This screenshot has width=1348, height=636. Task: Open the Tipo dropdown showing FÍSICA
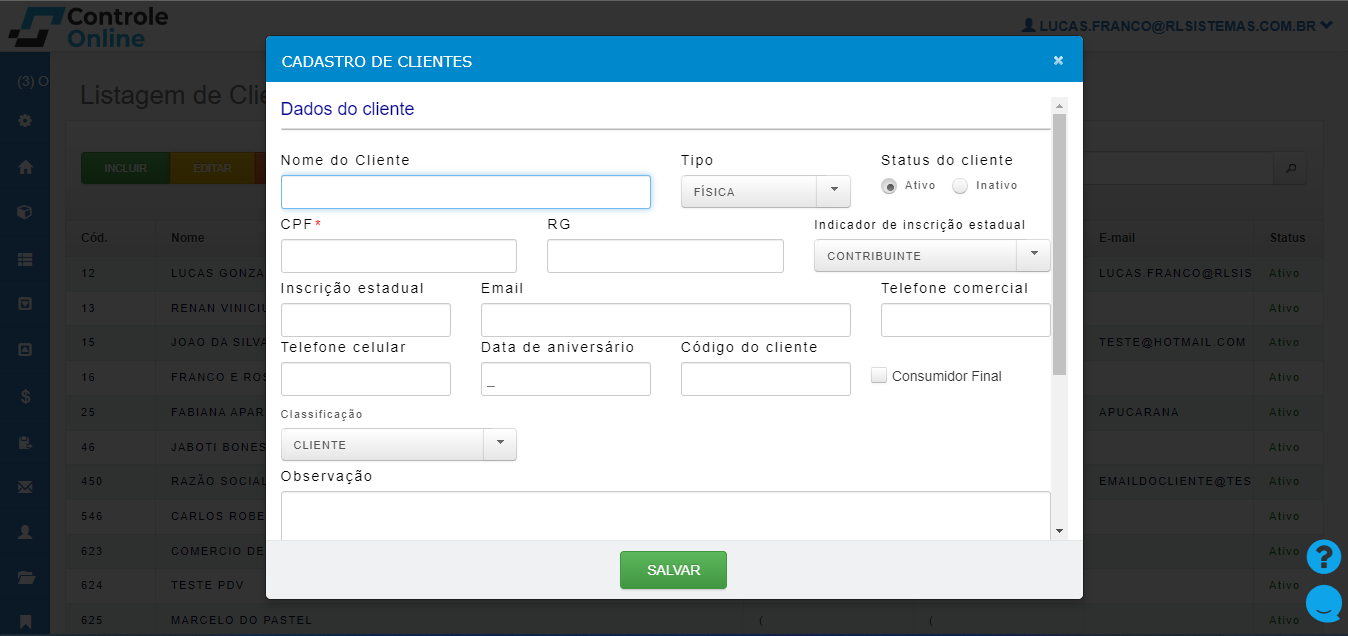click(x=765, y=192)
